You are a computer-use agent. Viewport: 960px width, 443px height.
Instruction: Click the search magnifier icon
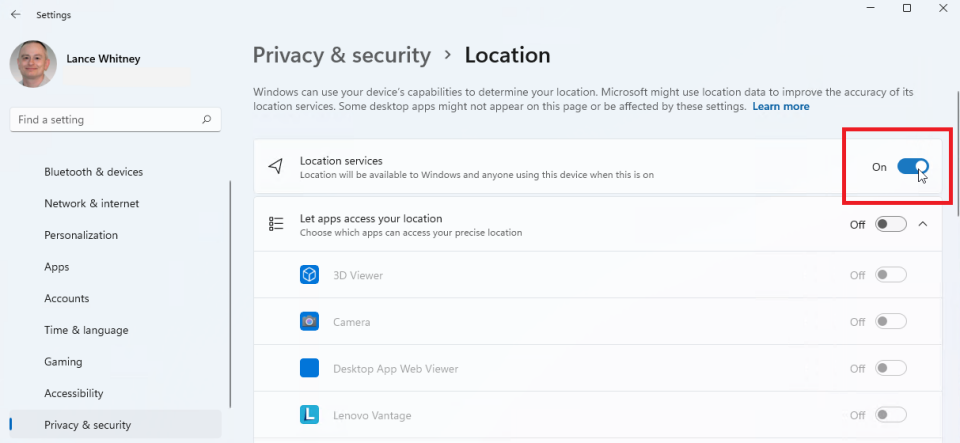(x=207, y=120)
